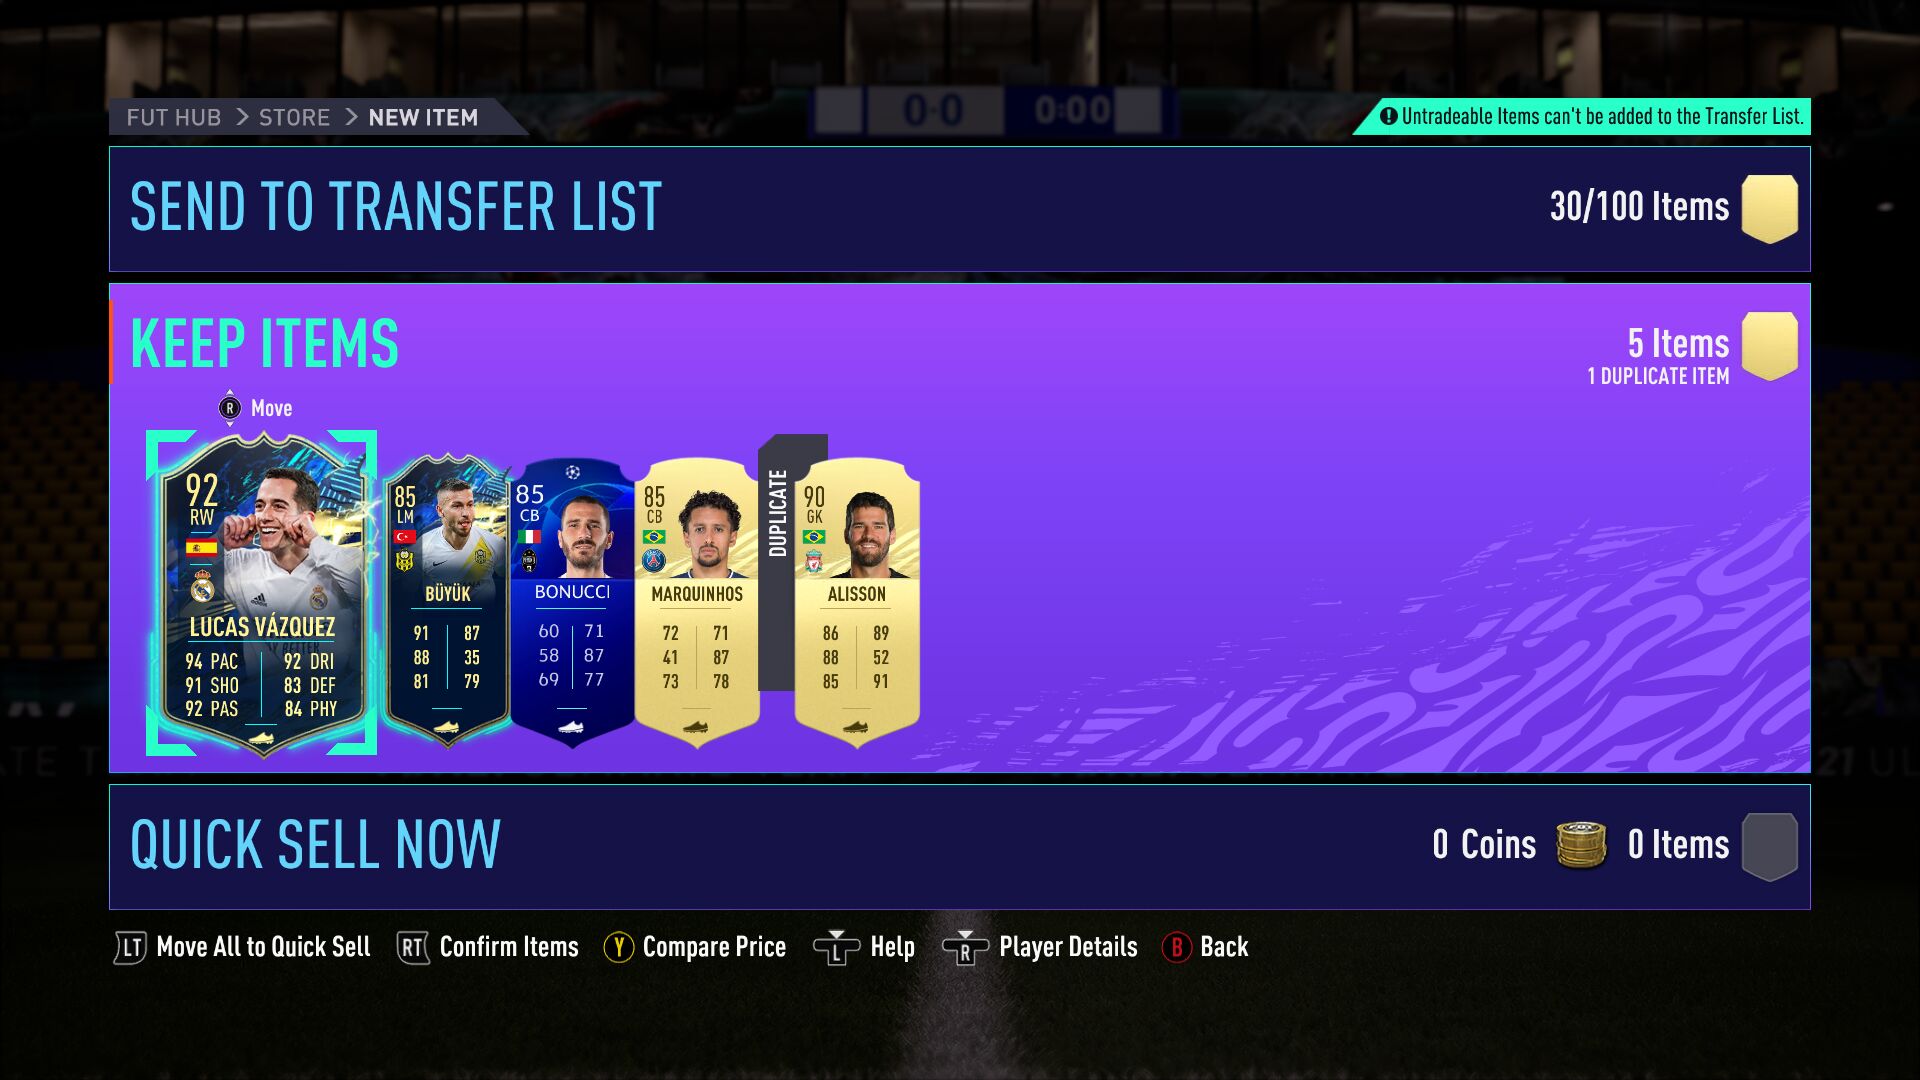1920x1080 pixels.
Task: Open the FUT HUB breadcrumb
Action: 174,117
